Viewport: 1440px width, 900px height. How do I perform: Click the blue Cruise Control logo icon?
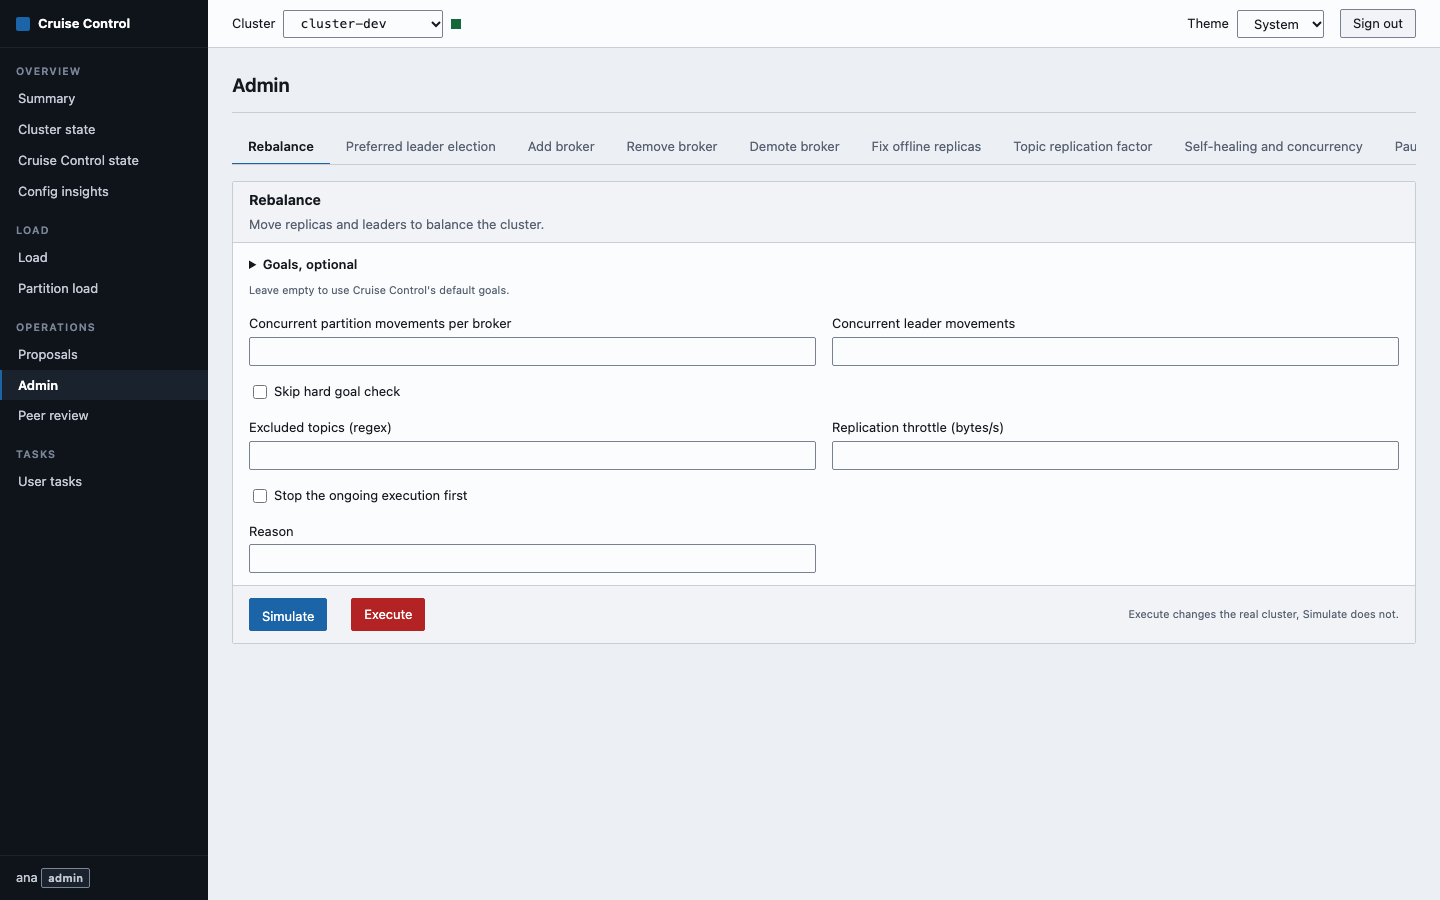(x=23, y=23)
